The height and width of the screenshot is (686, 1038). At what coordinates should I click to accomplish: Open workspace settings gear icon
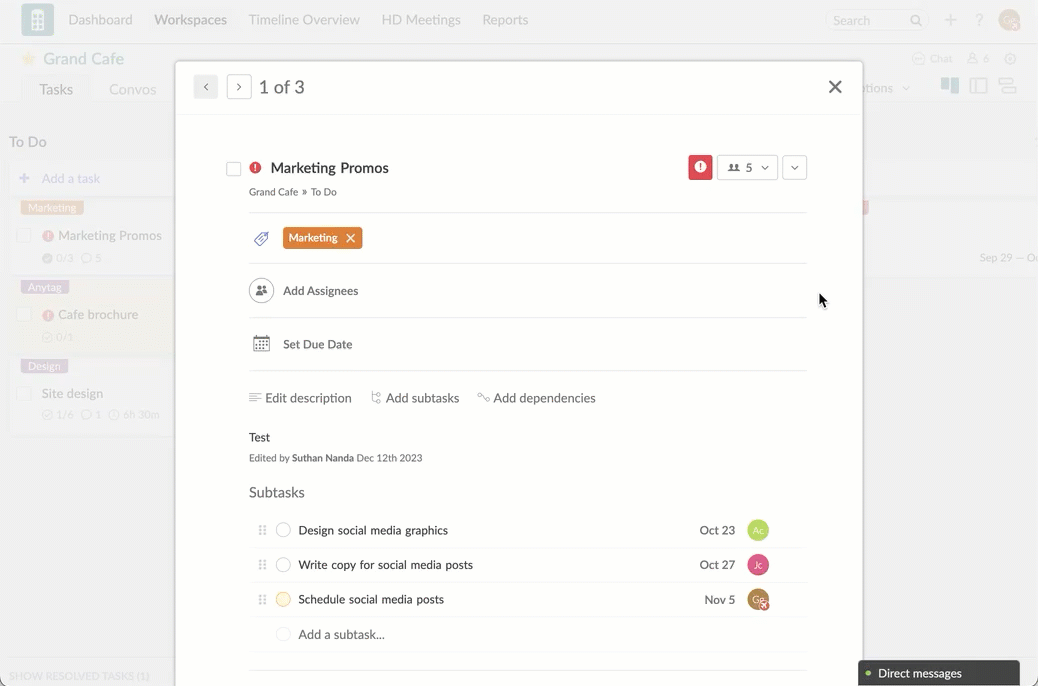pyautogui.click(x=1010, y=59)
